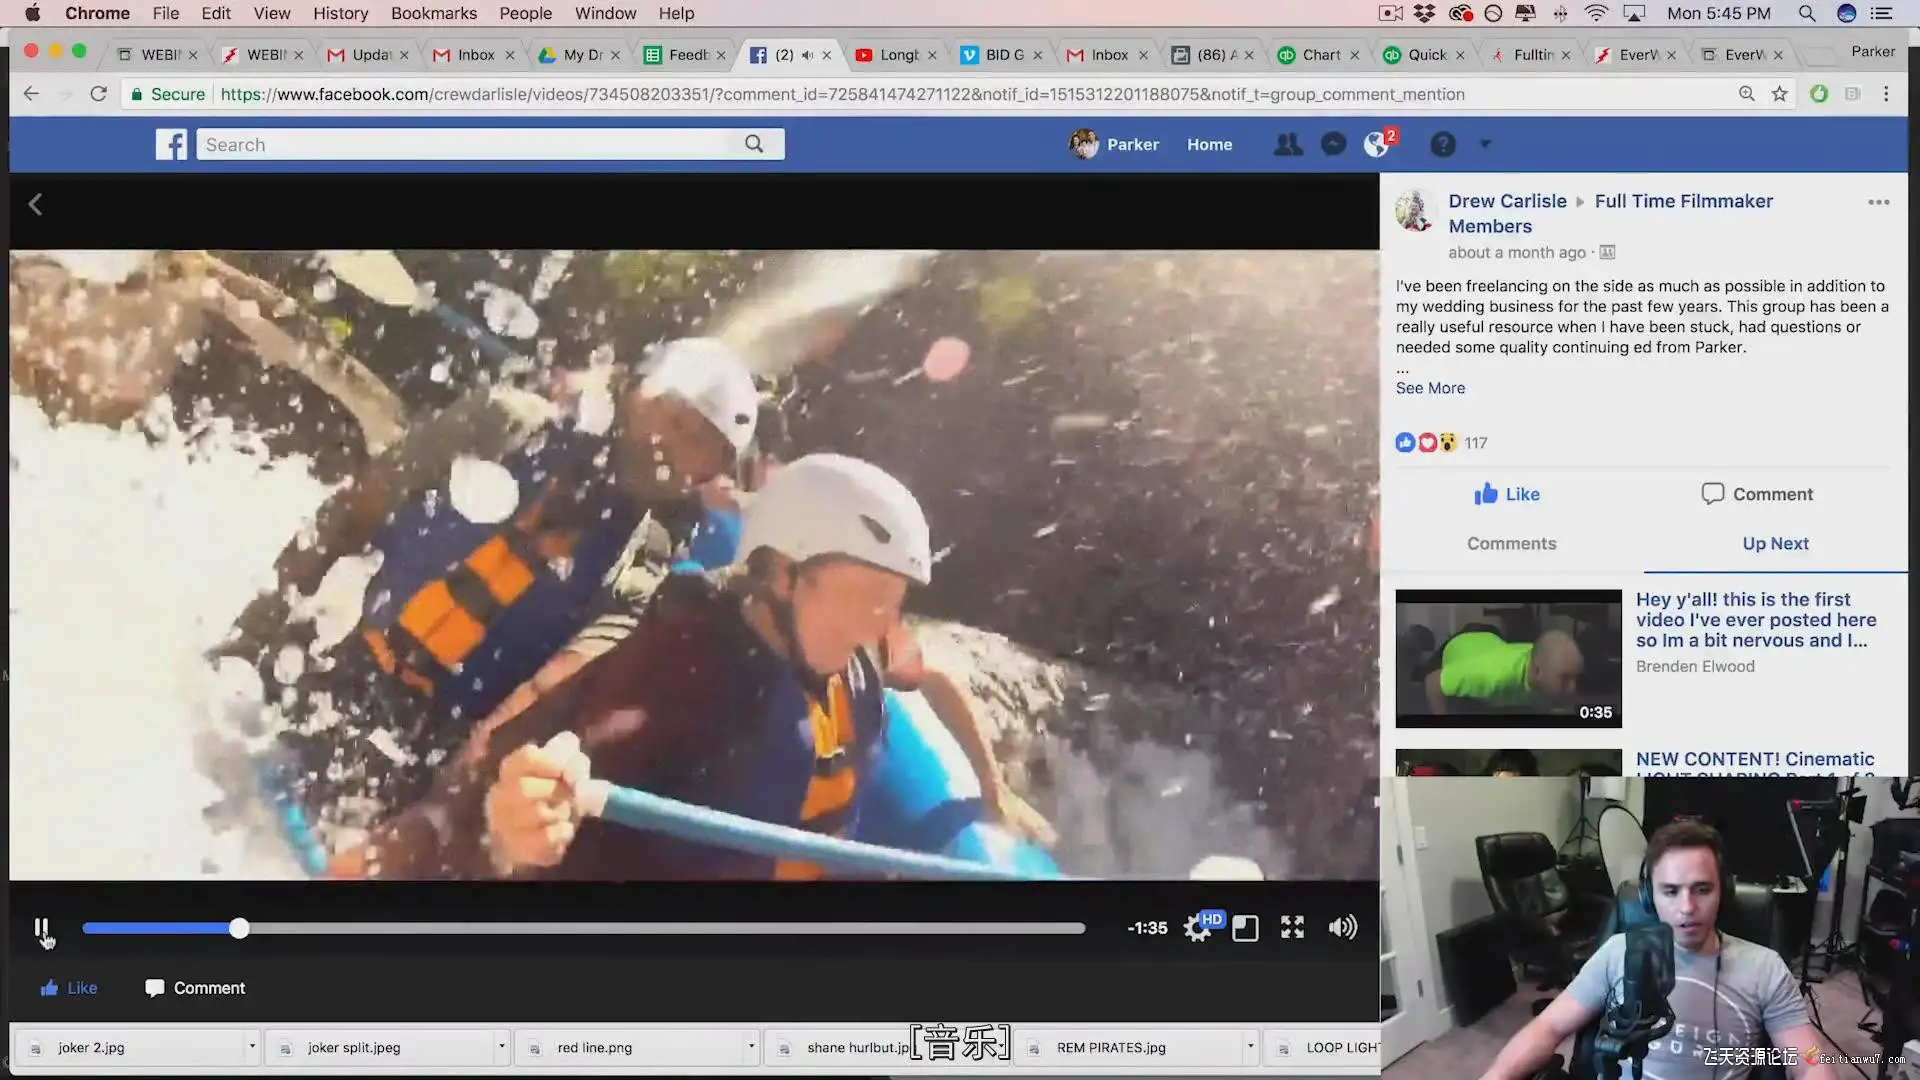Enter fullscreen video mode

coord(1292,928)
